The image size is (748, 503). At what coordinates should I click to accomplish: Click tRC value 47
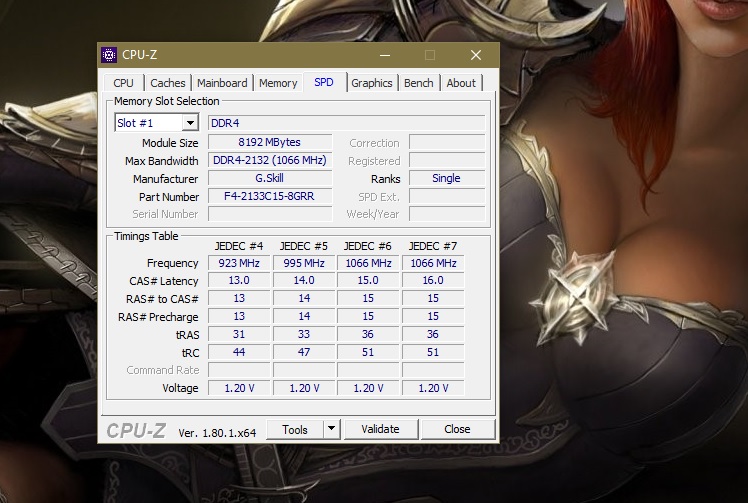click(x=304, y=352)
